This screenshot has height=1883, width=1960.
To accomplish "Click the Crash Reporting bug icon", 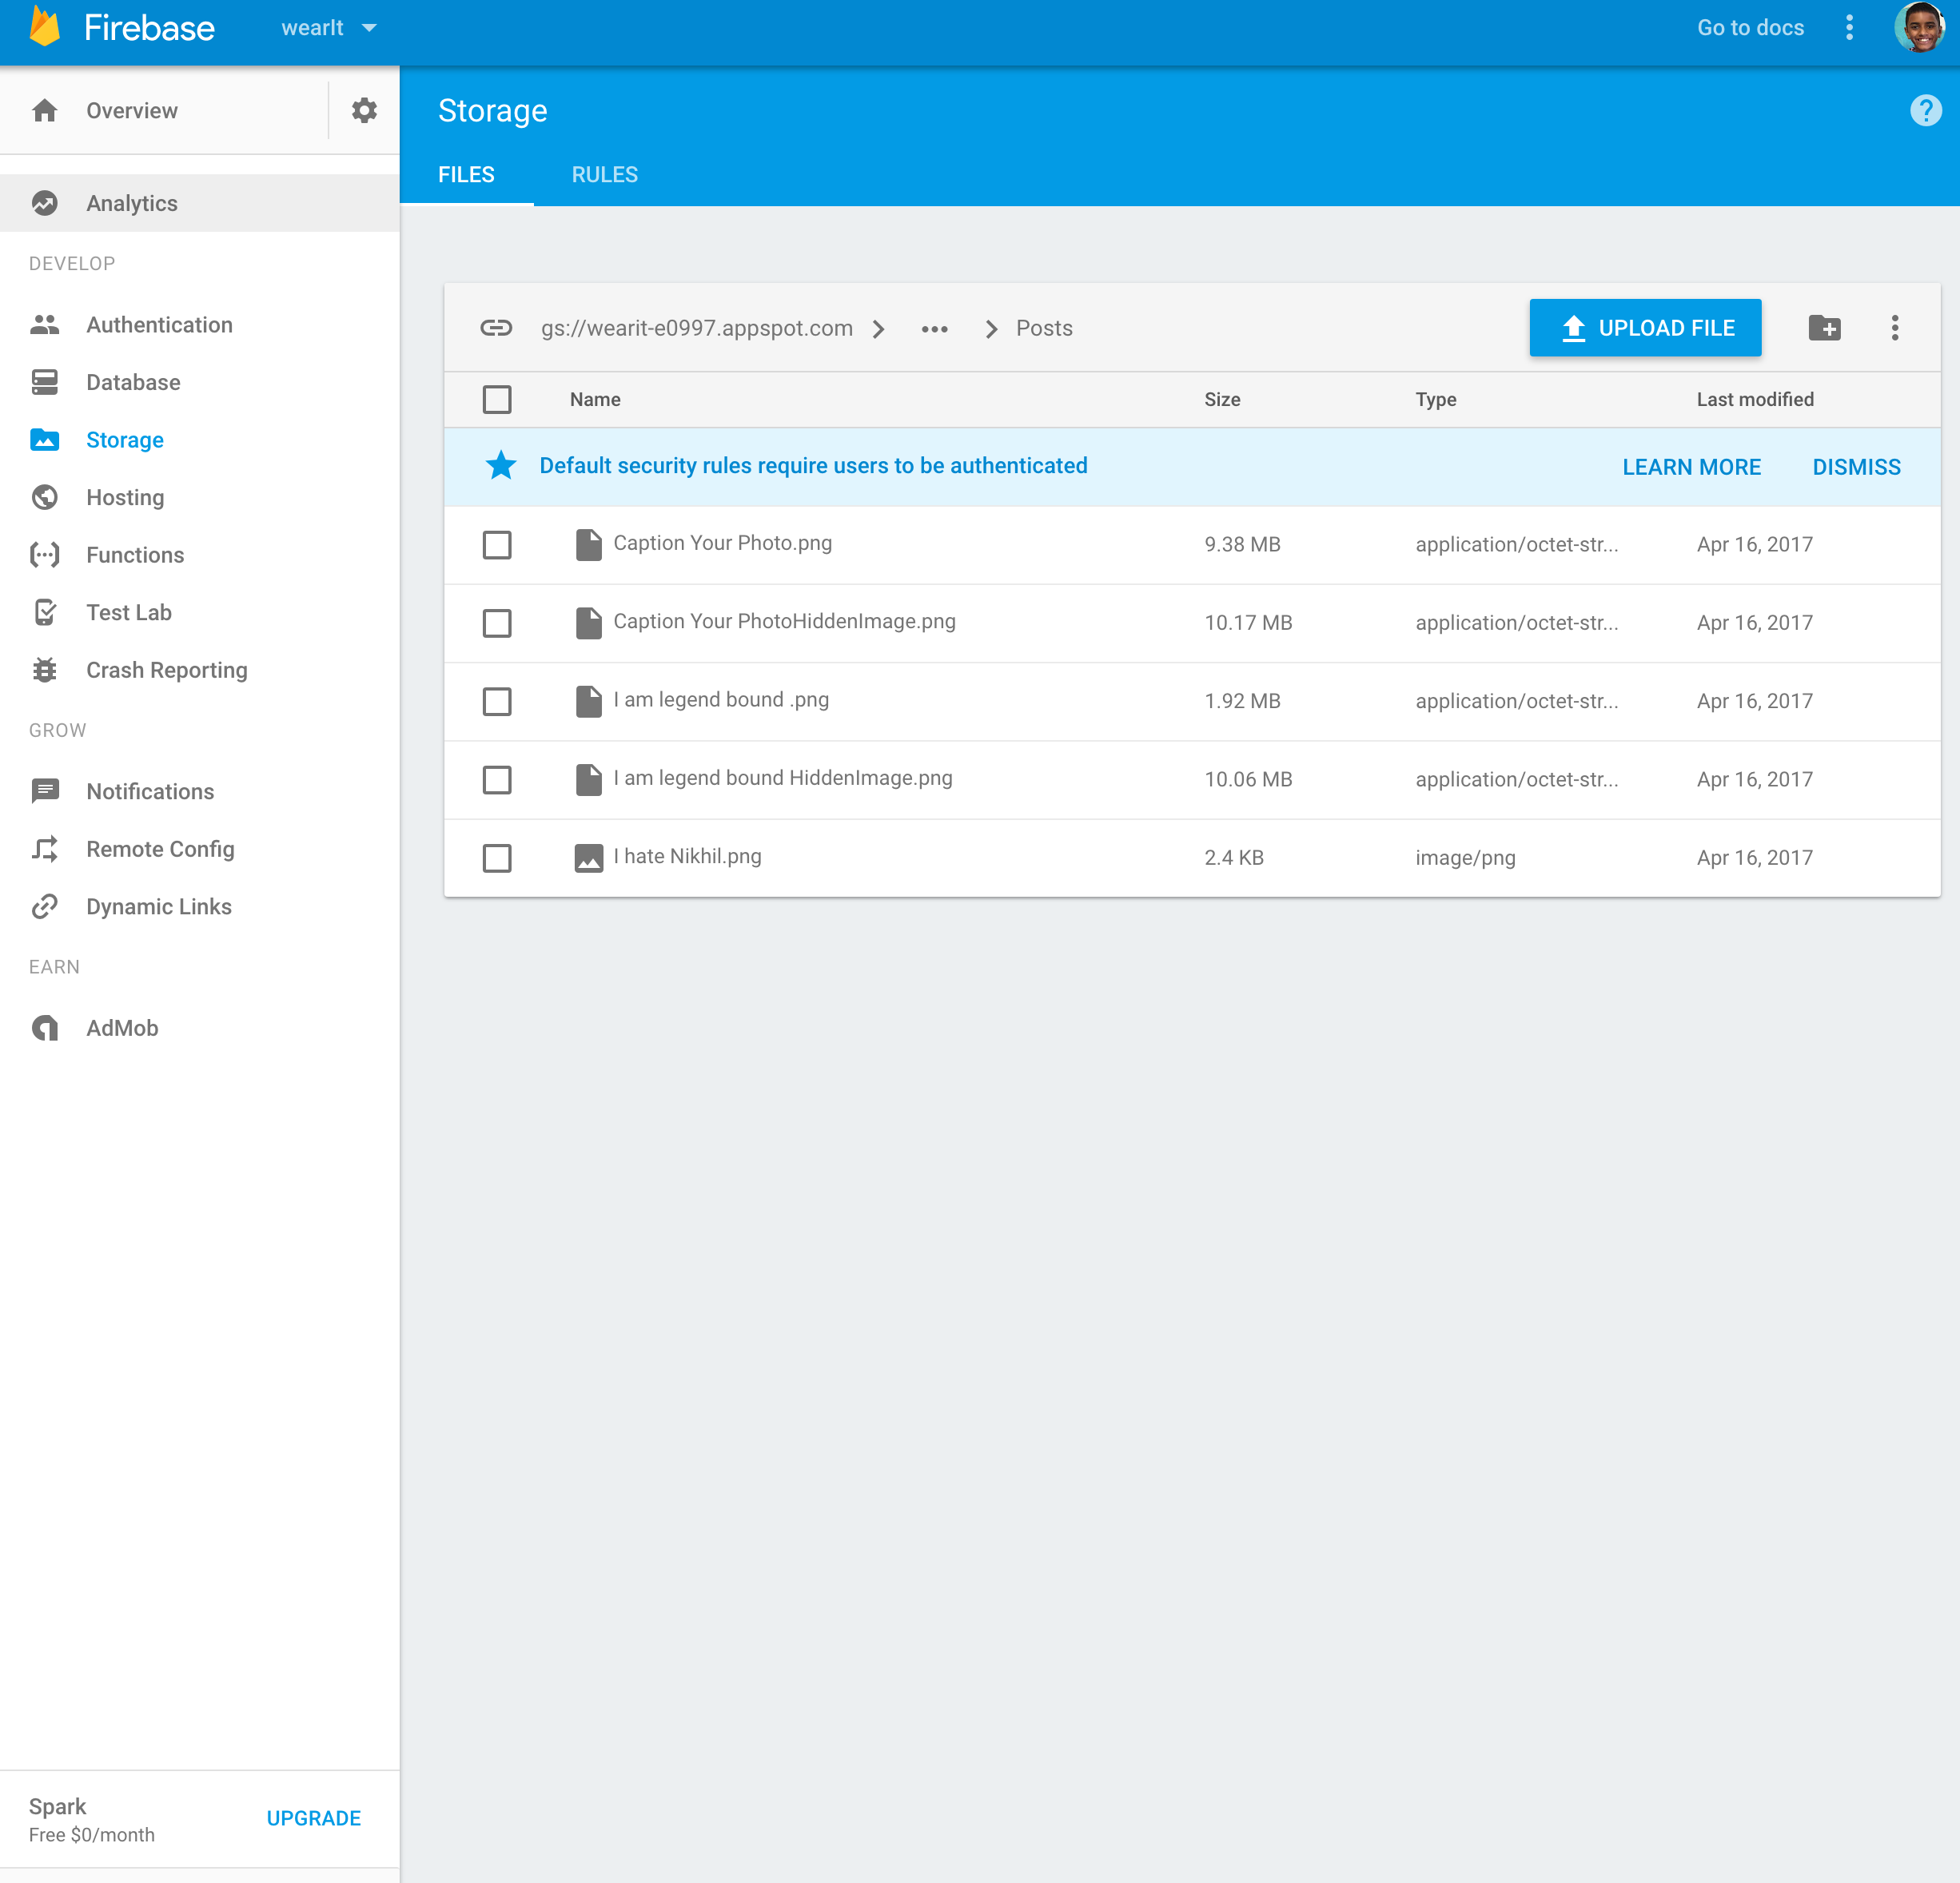I will tap(45, 670).
